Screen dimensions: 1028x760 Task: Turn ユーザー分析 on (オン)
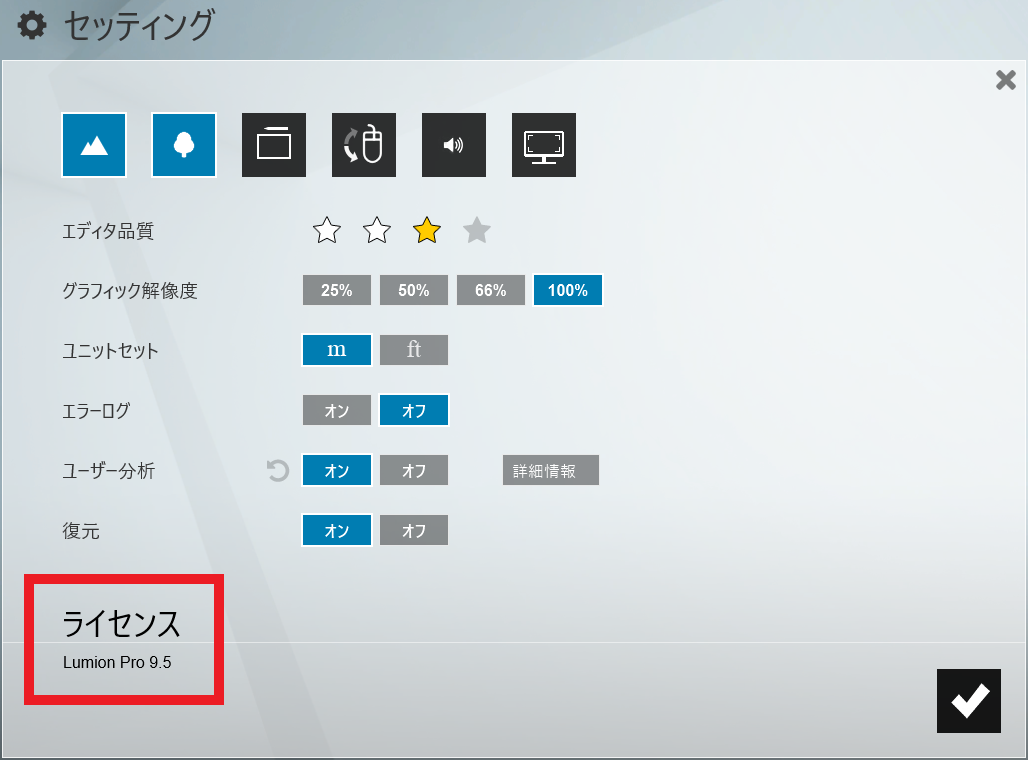337,471
